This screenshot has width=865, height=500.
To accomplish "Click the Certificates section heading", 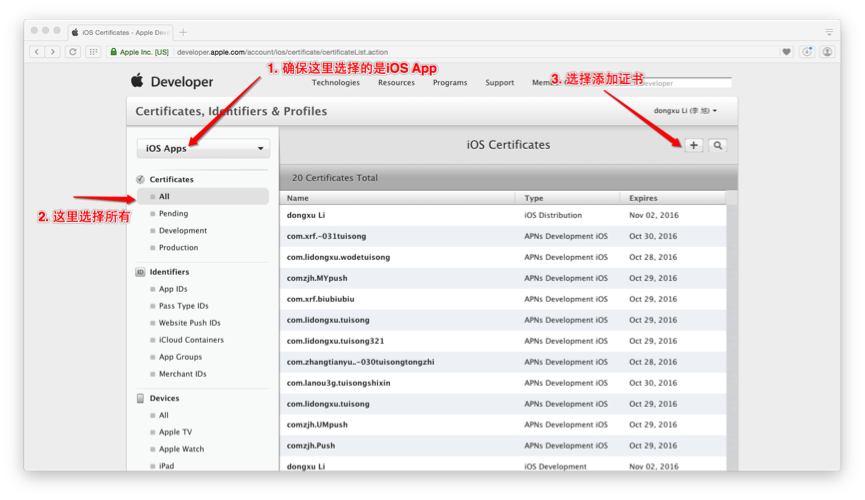I will coord(171,179).
